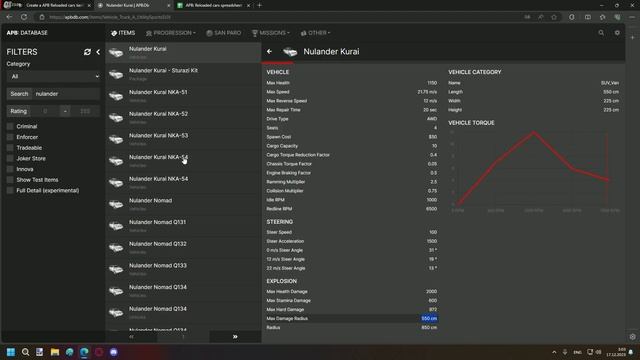The height and width of the screenshot is (360, 640).
Task: Click the Drive Type value AWD
Action: pos(432,119)
